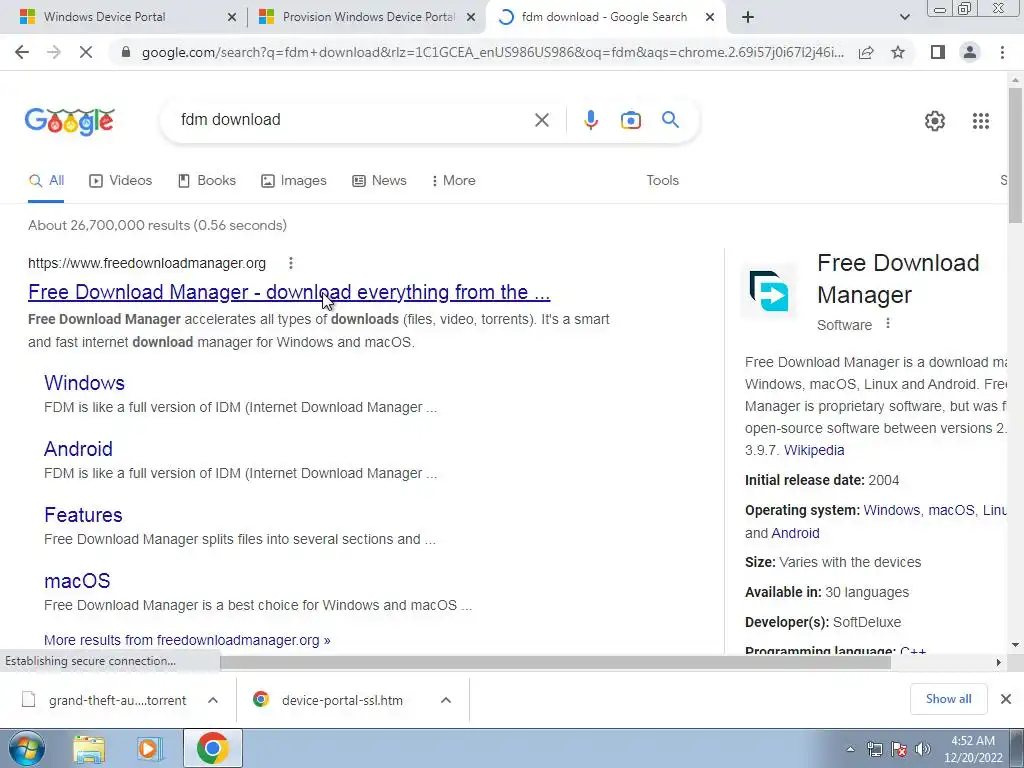Open the search Tools options
Screen dimensions: 1024x768
[662, 181]
